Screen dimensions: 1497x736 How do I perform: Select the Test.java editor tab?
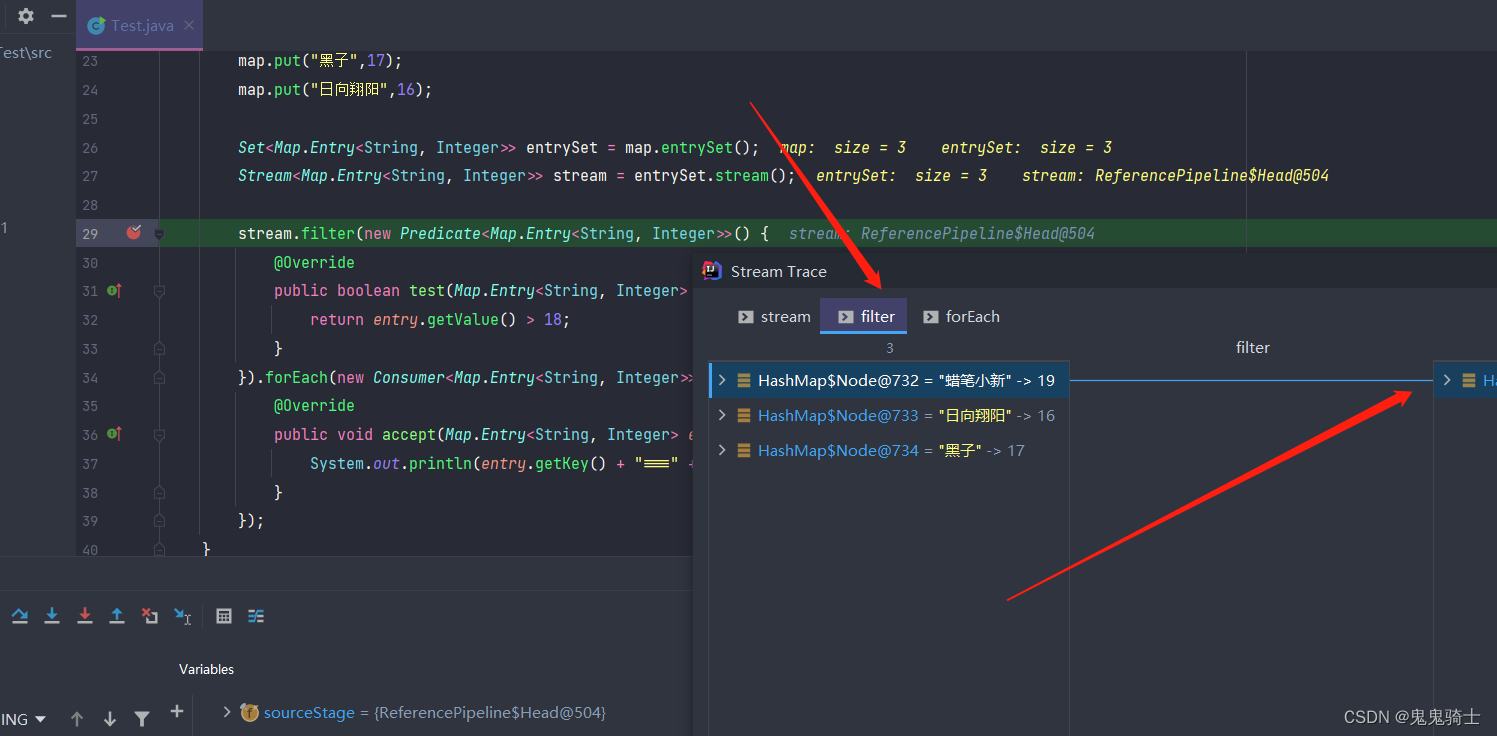tap(141, 26)
